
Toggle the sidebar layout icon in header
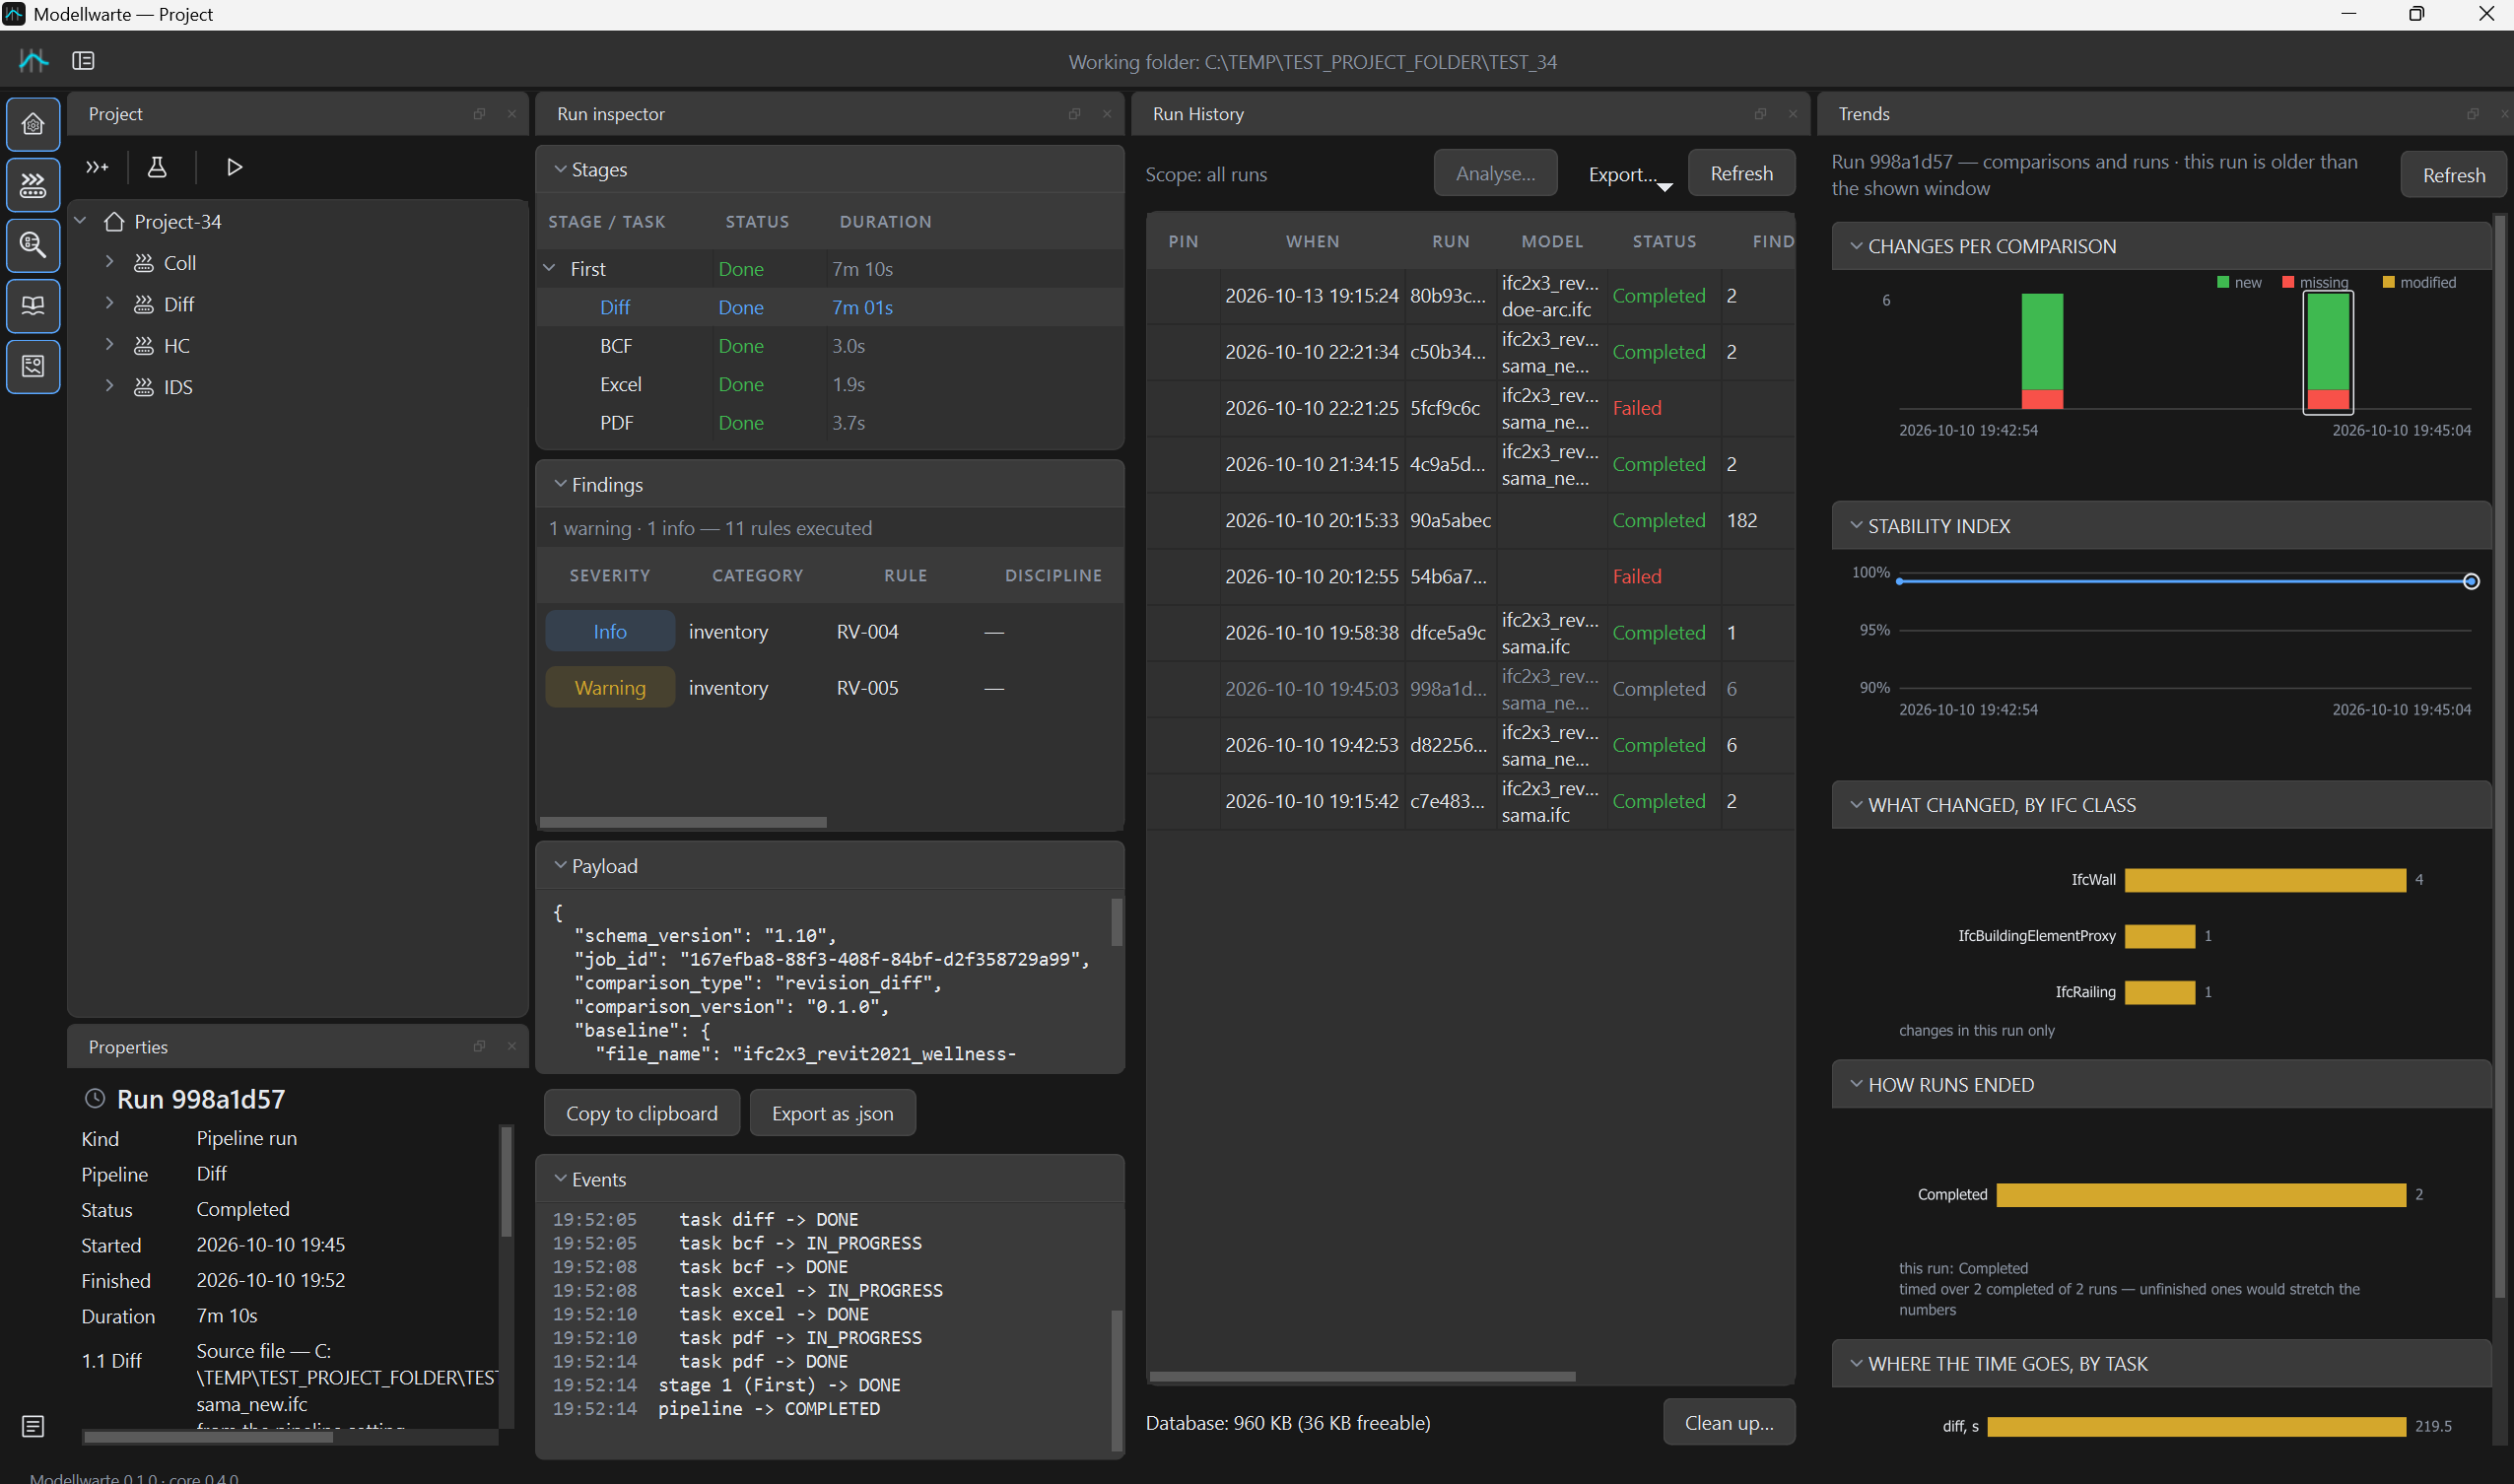tap(83, 61)
